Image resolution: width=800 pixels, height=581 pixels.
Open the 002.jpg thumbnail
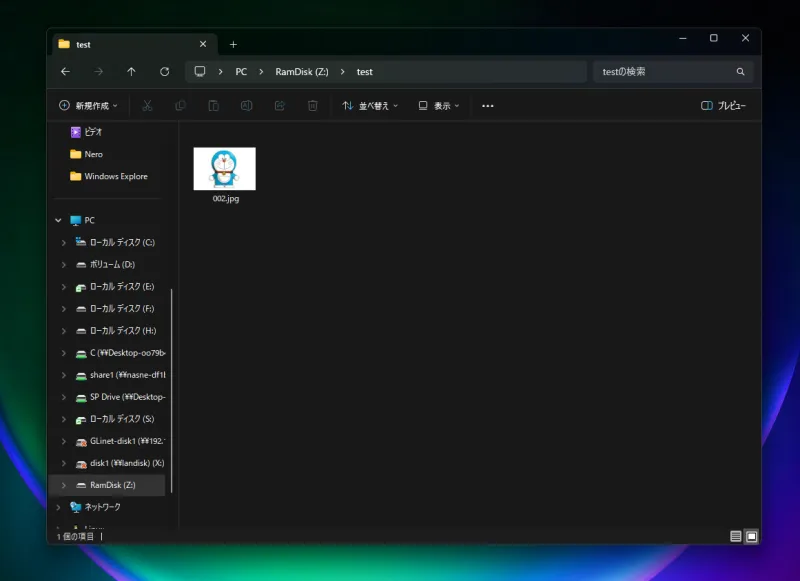click(224, 168)
